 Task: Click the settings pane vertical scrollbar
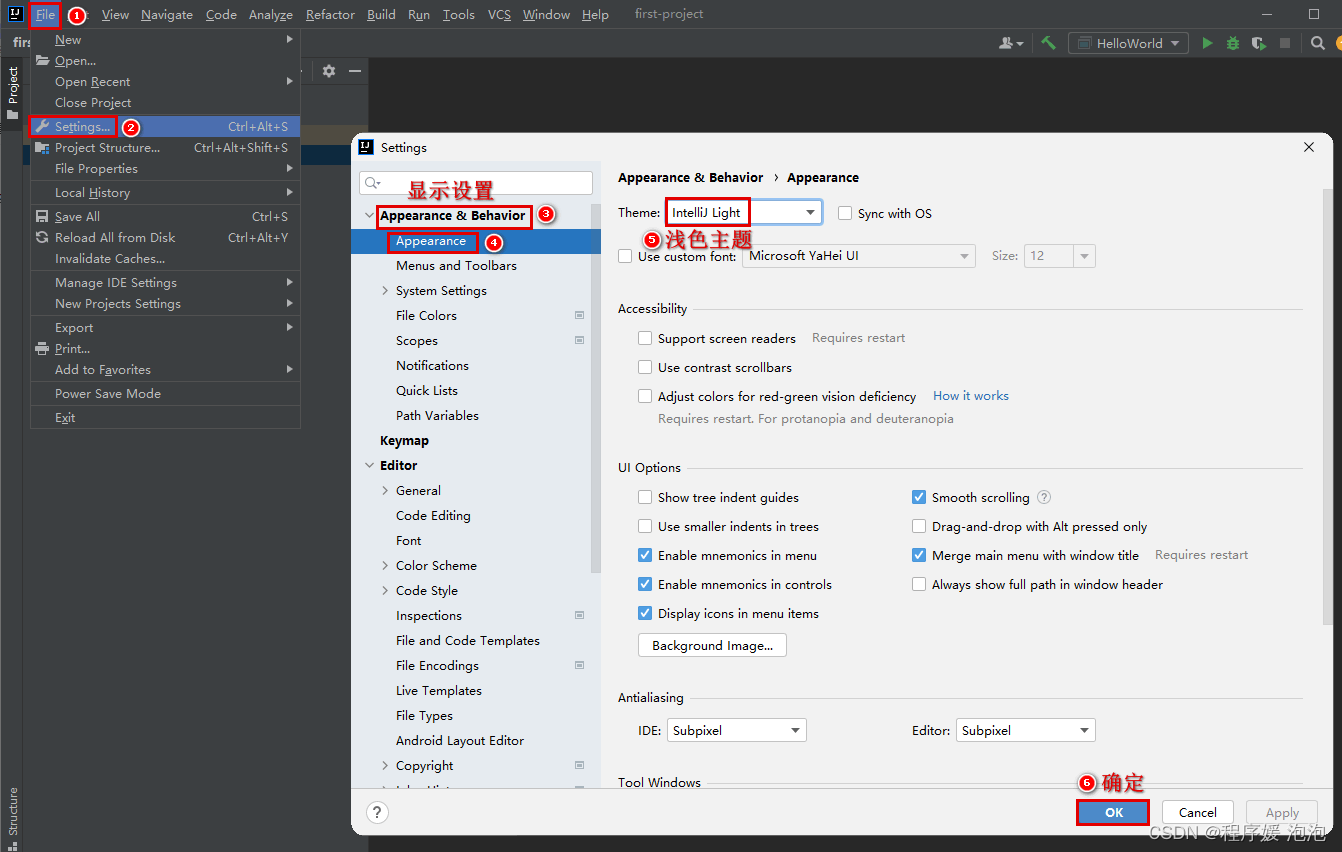coord(1328,405)
